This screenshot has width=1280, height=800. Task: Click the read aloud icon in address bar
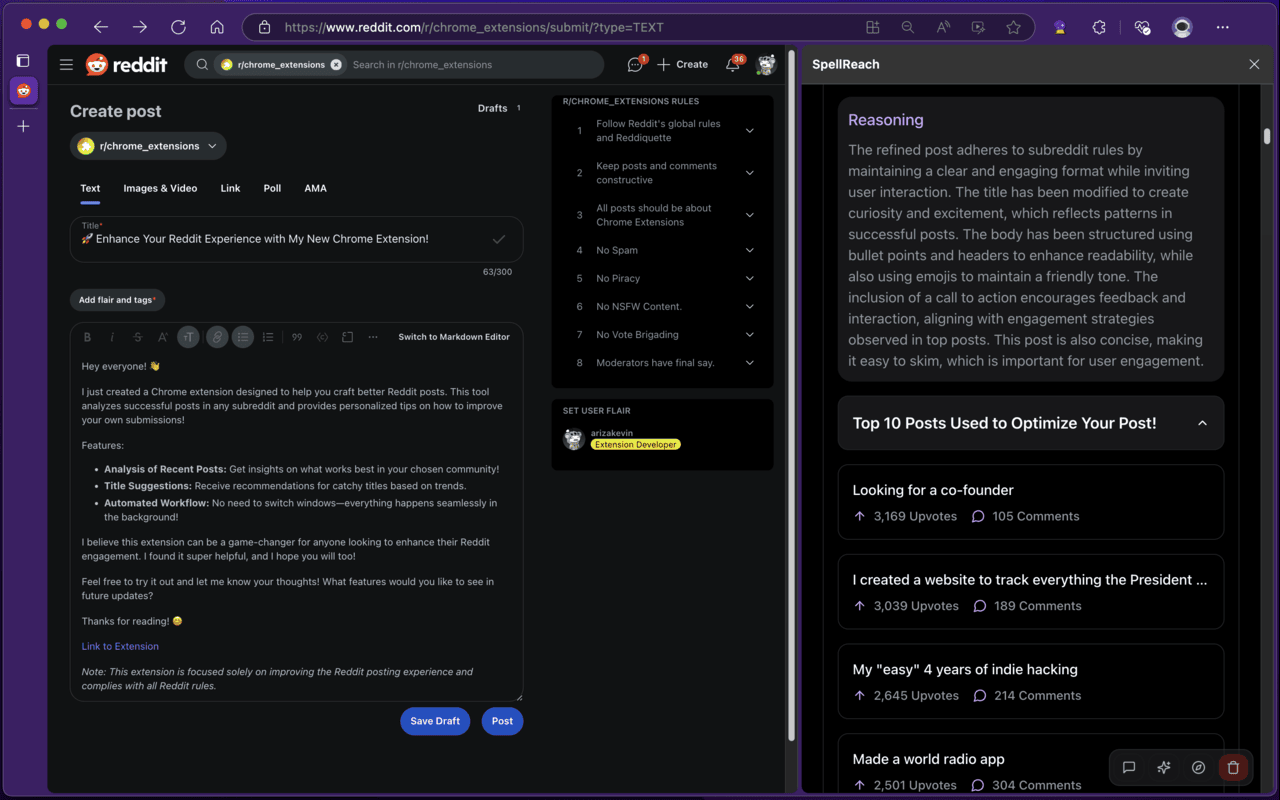[943, 28]
